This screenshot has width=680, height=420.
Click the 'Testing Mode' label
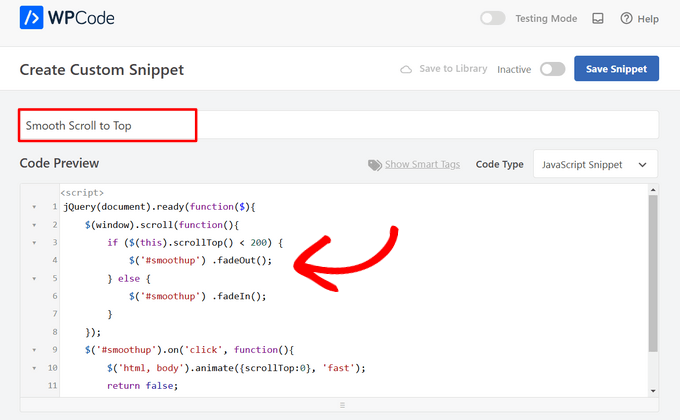[x=546, y=19]
